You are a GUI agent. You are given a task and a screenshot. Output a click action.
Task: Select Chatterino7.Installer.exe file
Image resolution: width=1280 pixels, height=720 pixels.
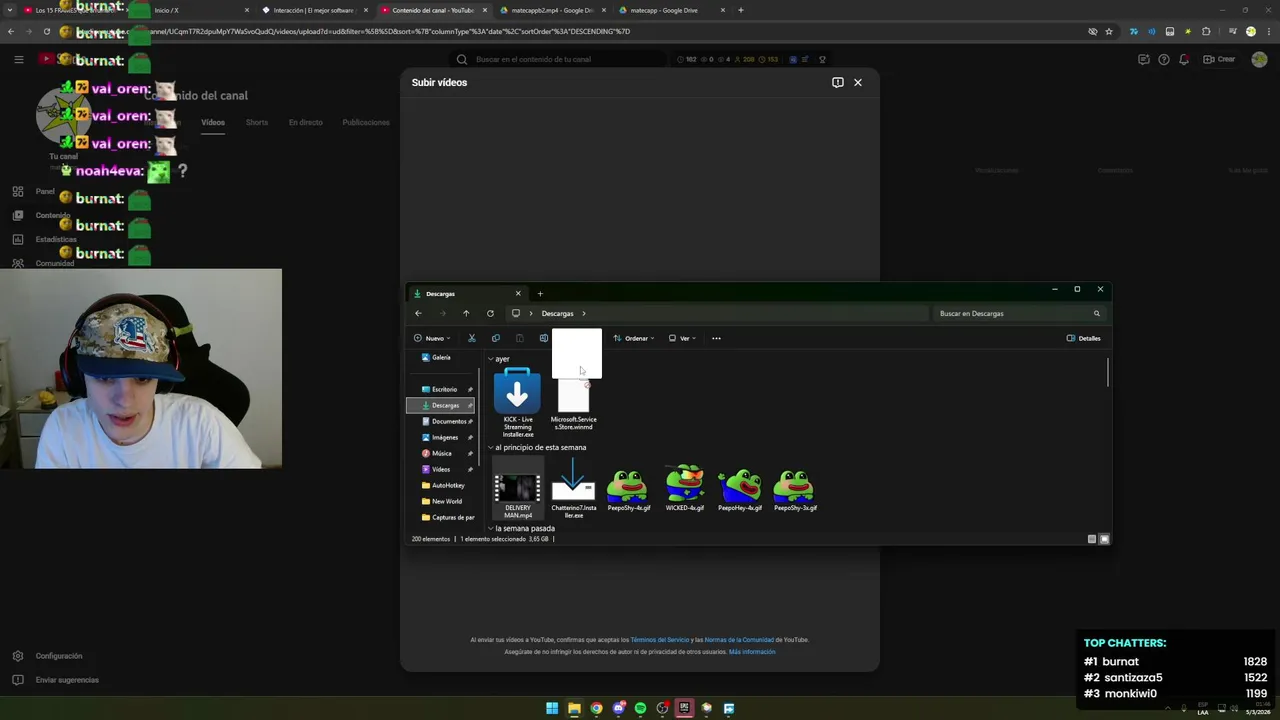pos(574,490)
